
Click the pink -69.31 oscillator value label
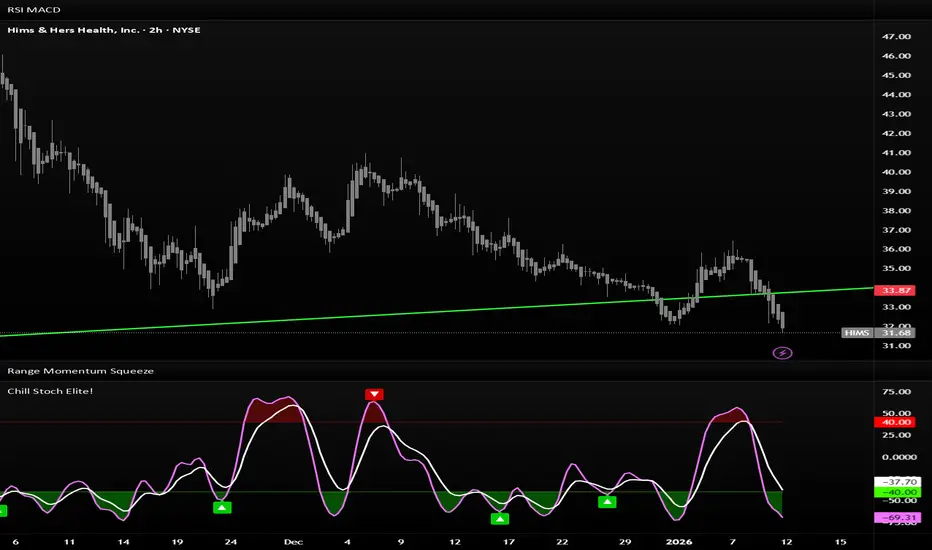pyautogui.click(x=893, y=518)
